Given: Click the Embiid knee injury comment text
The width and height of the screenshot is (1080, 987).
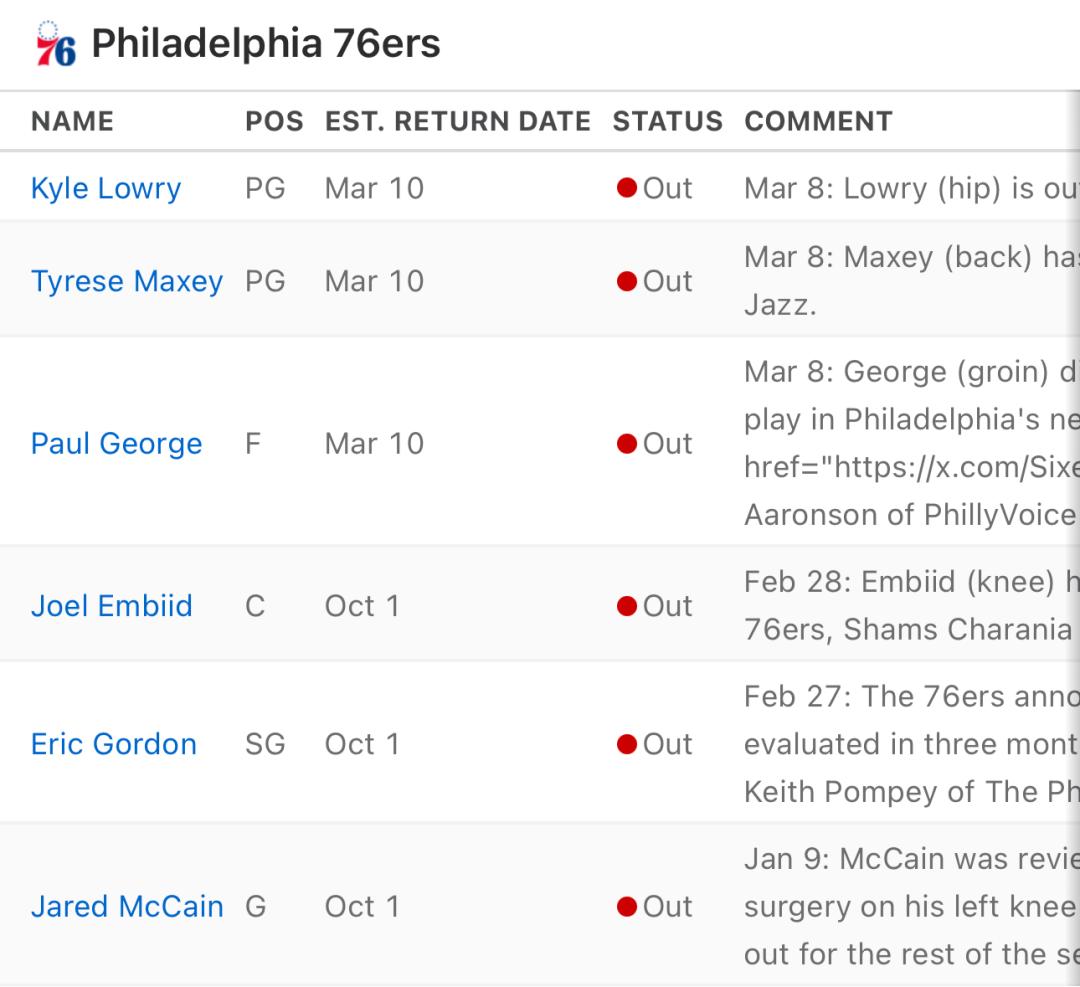Looking at the screenshot, I should click(912, 605).
